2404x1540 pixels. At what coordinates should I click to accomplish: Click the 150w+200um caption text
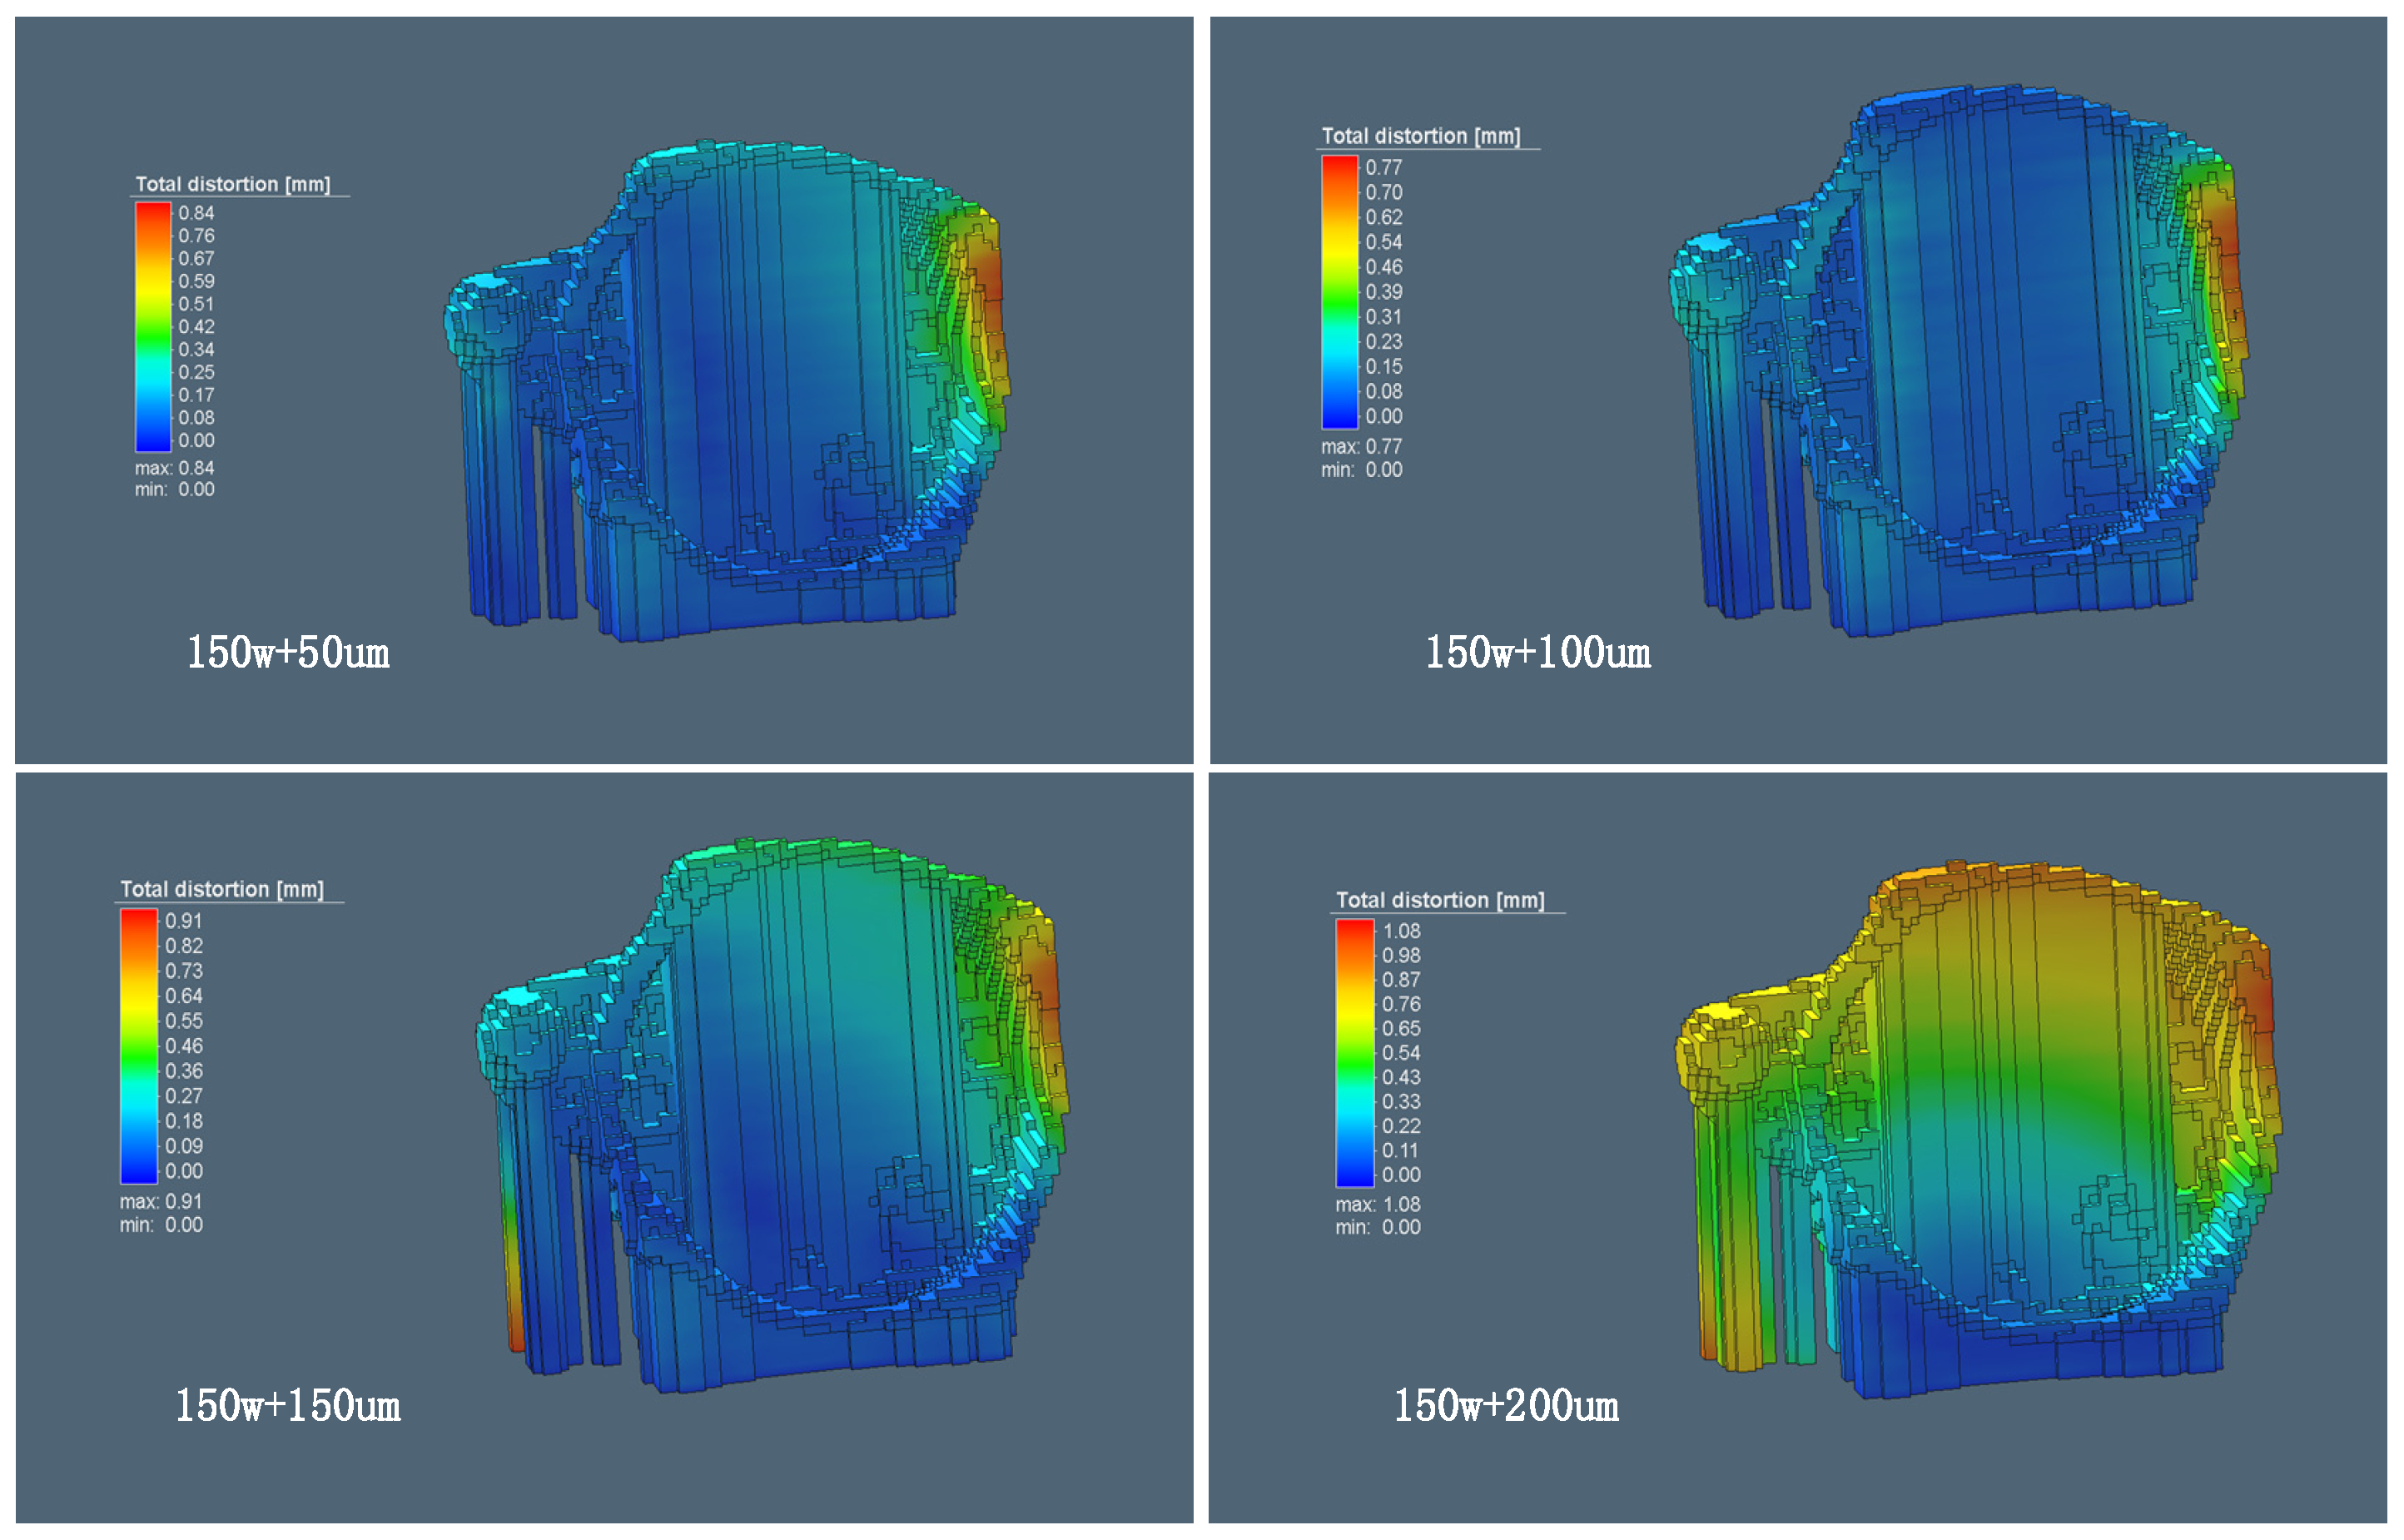(x=1506, y=1406)
